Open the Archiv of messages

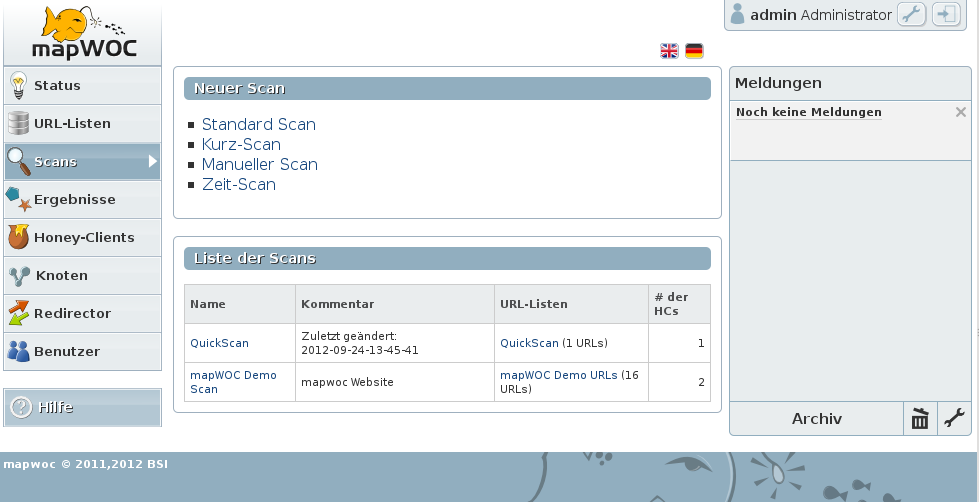pos(817,418)
